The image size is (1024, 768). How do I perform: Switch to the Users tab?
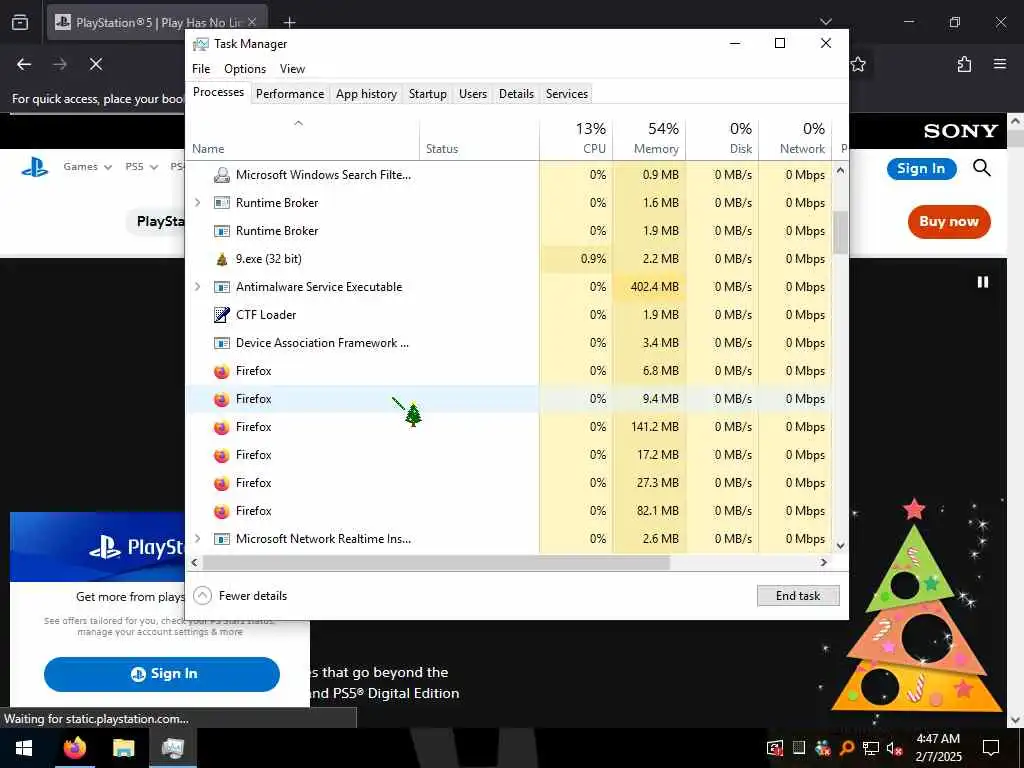473,94
